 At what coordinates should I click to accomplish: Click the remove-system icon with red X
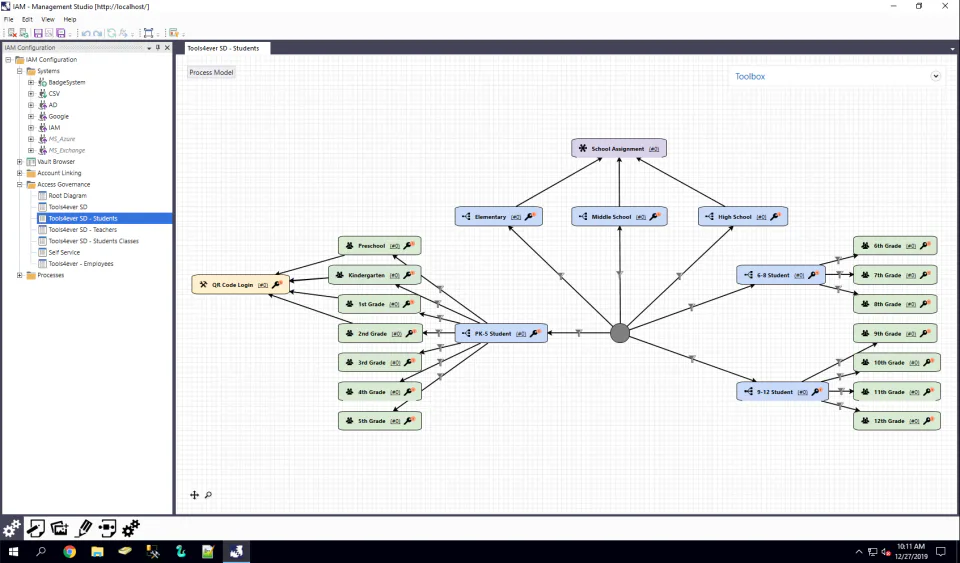pyautogui.click(x=12, y=33)
